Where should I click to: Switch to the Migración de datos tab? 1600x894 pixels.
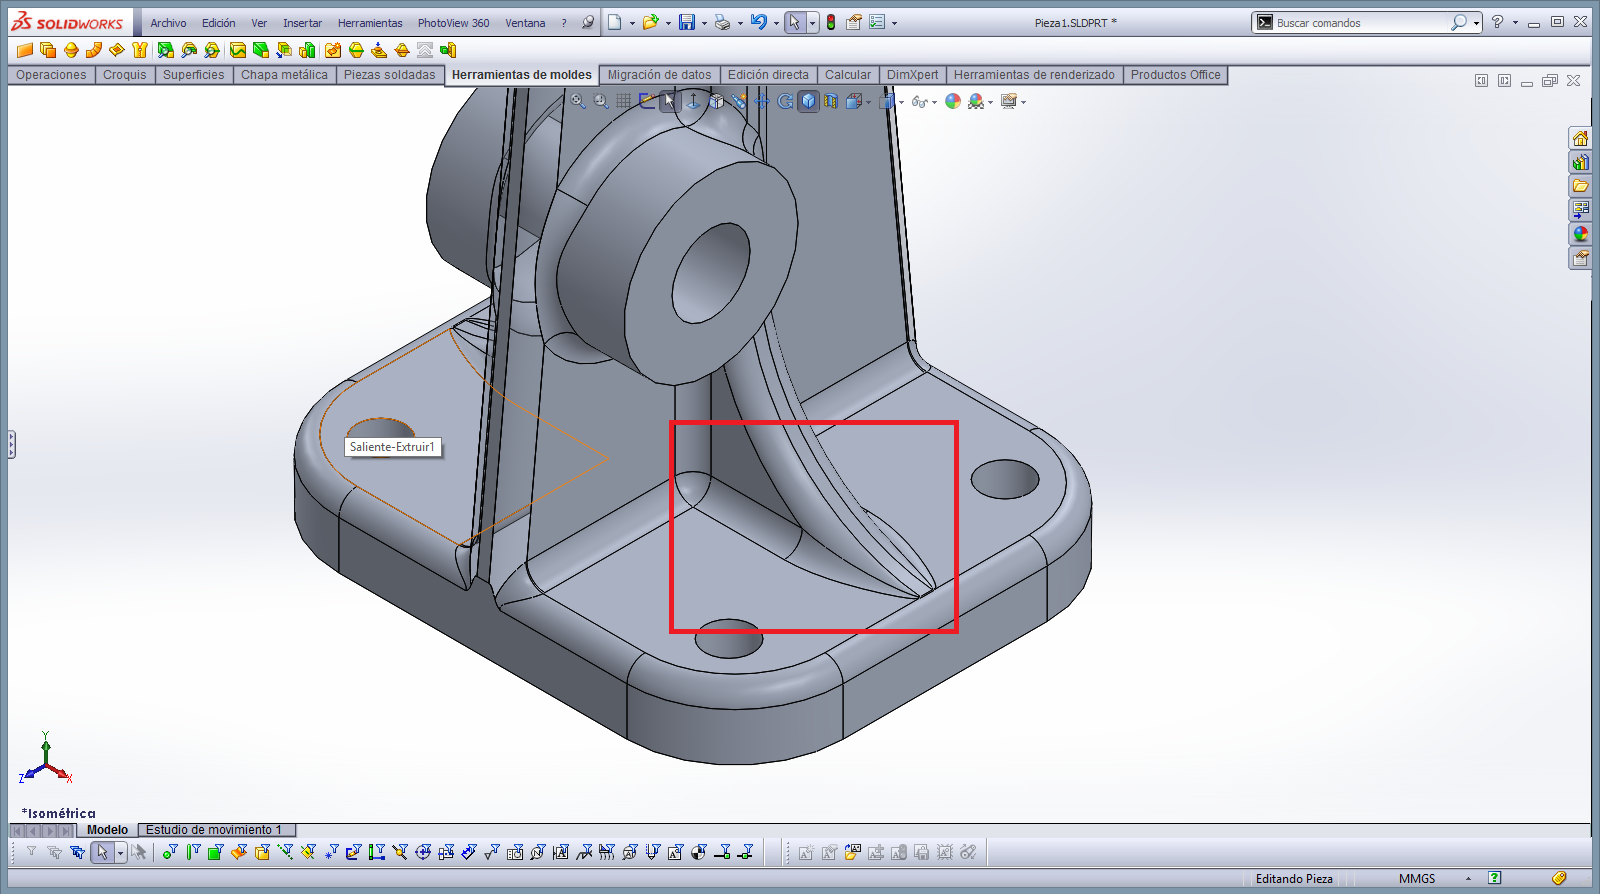[x=660, y=75]
